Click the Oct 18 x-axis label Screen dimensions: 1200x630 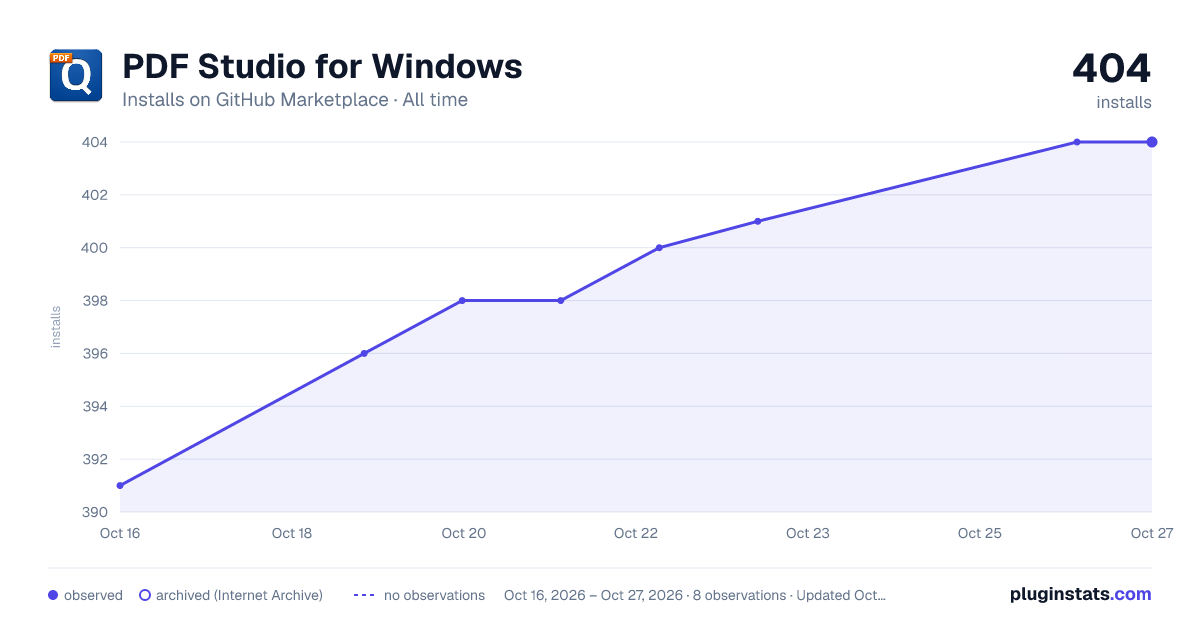[x=292, y=533]
